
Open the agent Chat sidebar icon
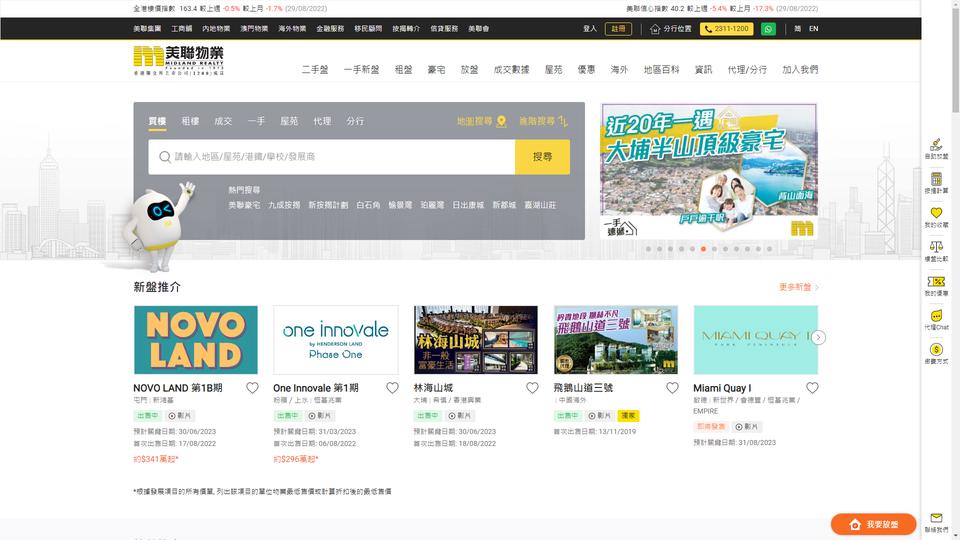pyautogui.click(x=936, y=320)
